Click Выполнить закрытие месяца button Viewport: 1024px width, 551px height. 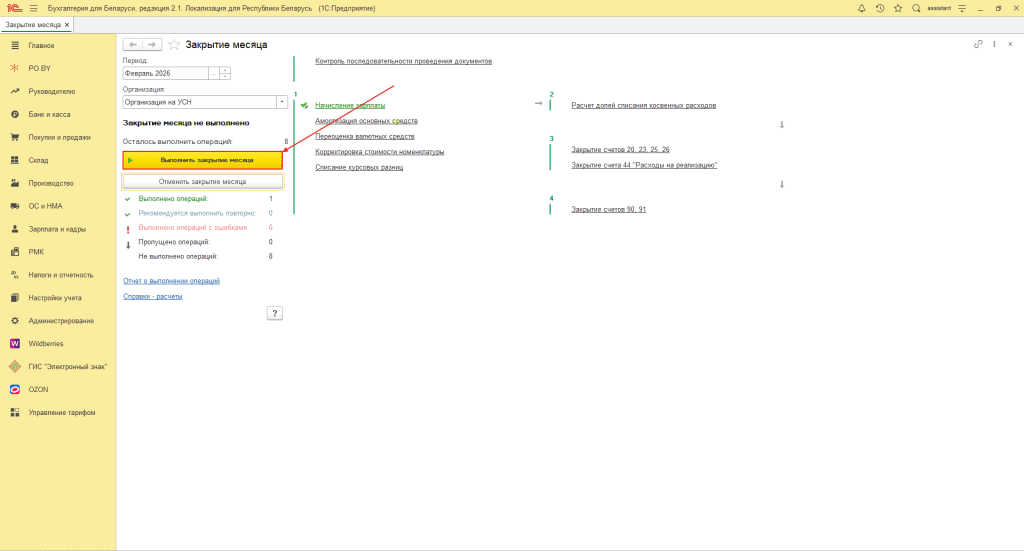[x=203, y=159]
